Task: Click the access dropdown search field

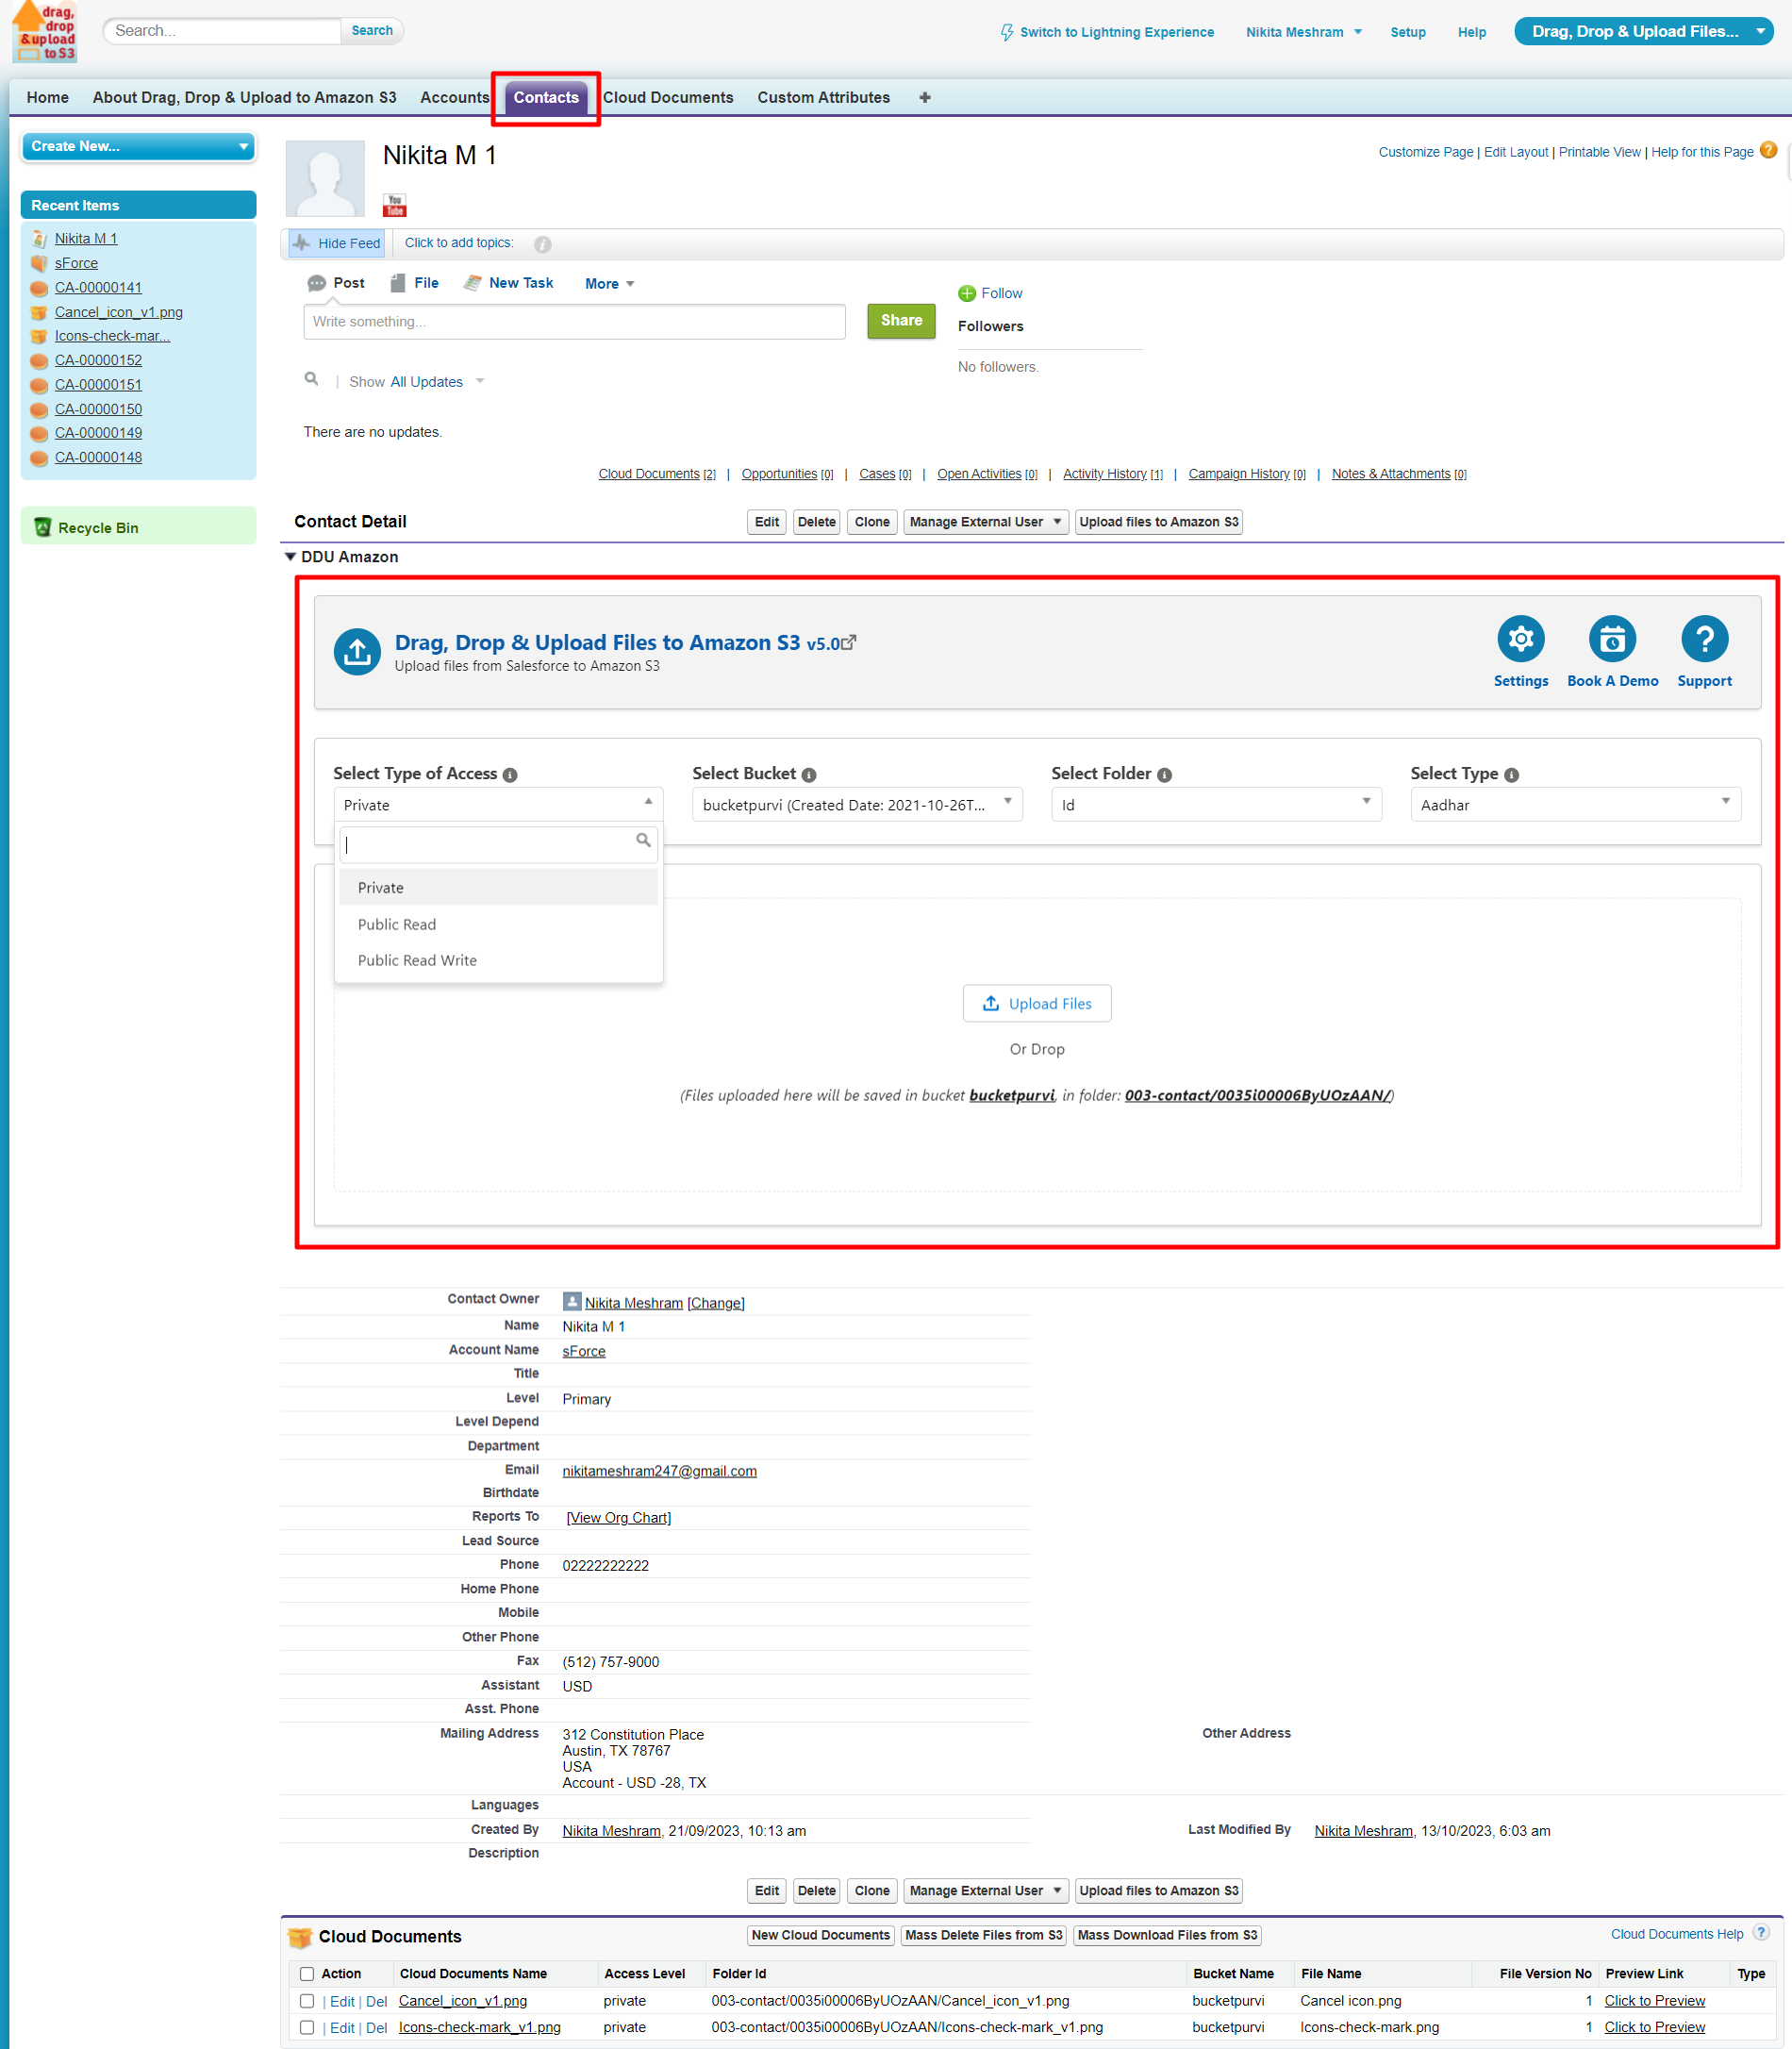Action: click(498, 844)
